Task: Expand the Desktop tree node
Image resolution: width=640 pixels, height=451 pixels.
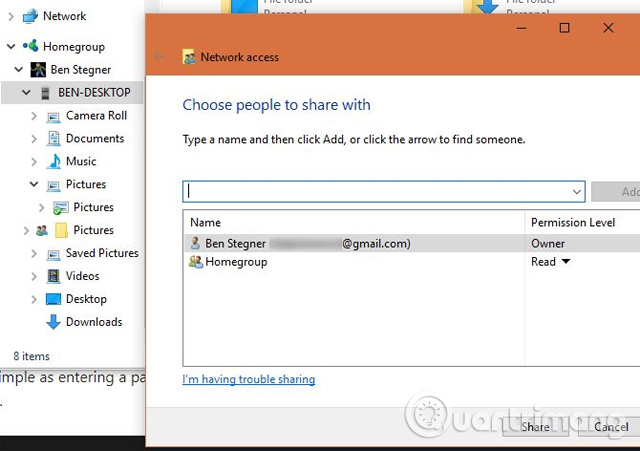Action: coord(34,299)
